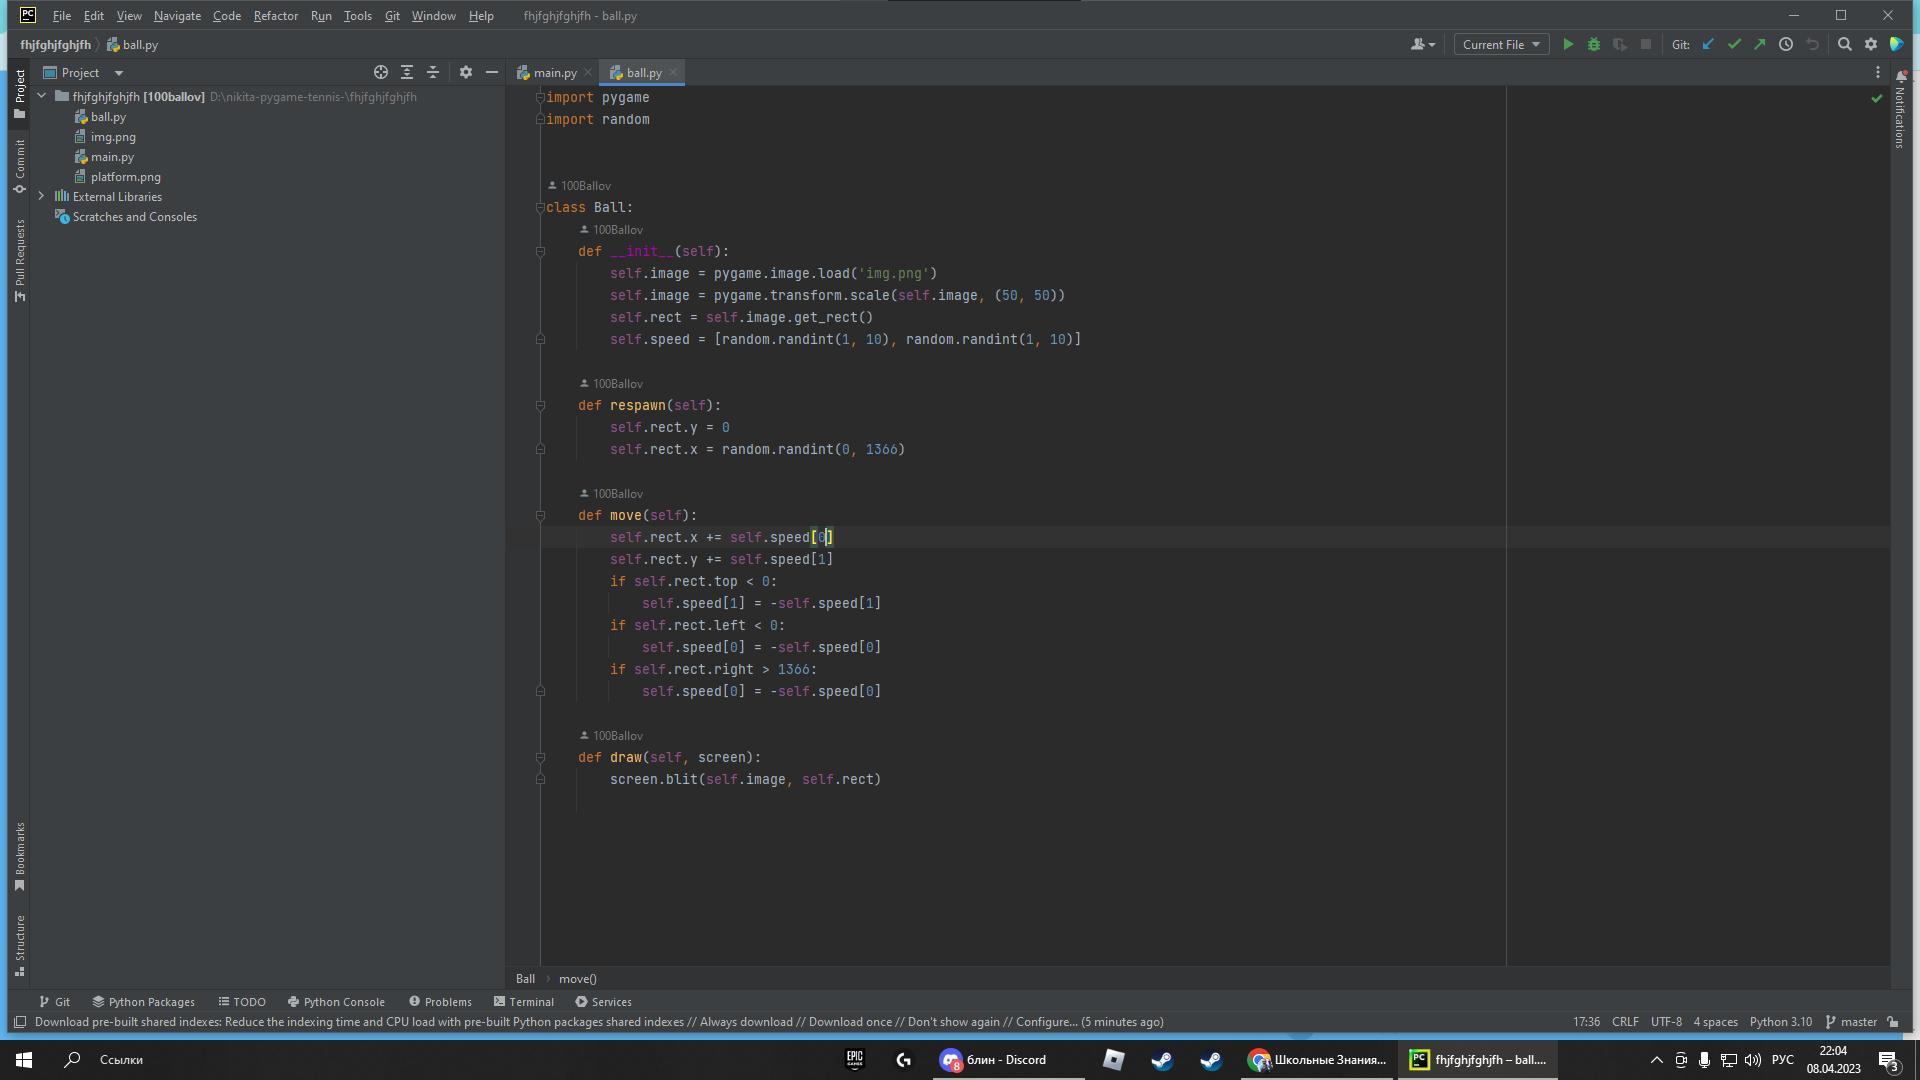Select main.py in project tree
Screen dimensions: 1920x1080
[x=112, y=157]
